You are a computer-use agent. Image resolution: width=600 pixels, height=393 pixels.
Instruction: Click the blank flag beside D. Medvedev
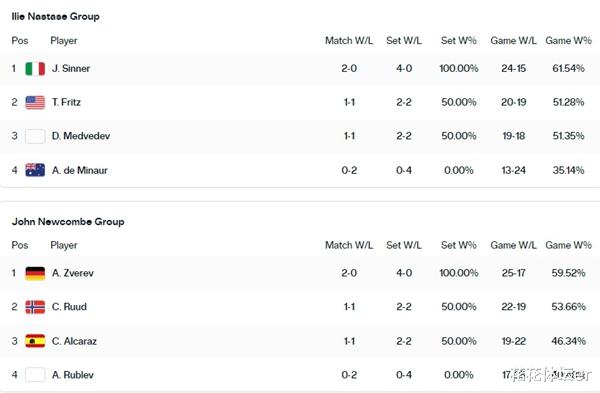tap(35, 136)
